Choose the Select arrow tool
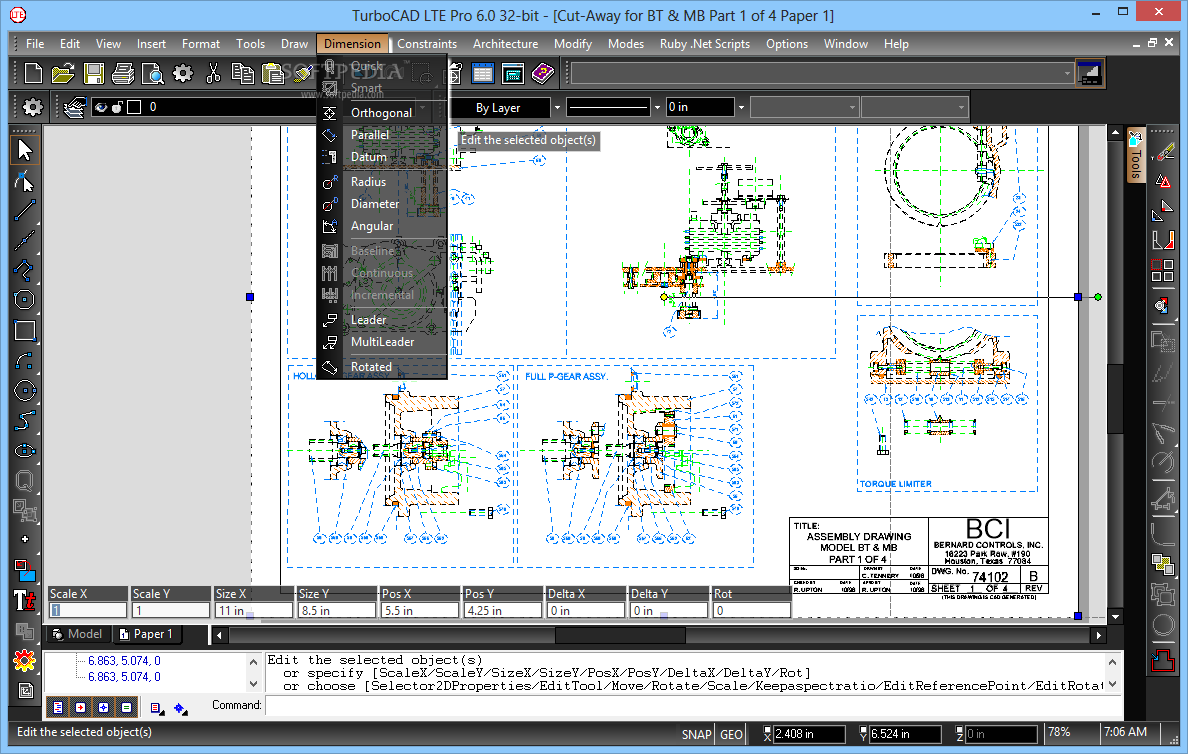The image size is (1188, 754). click(25, 150)
